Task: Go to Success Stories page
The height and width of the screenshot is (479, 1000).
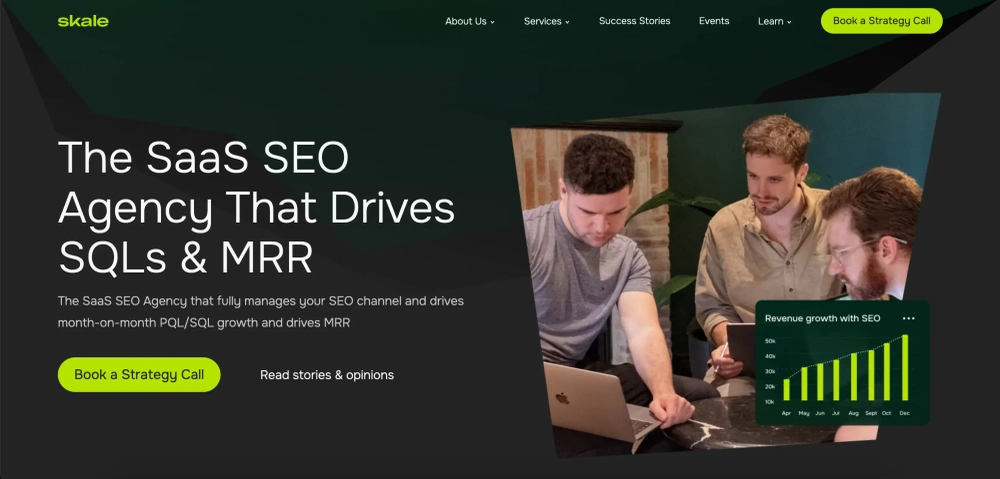Action: pos(634,21)
